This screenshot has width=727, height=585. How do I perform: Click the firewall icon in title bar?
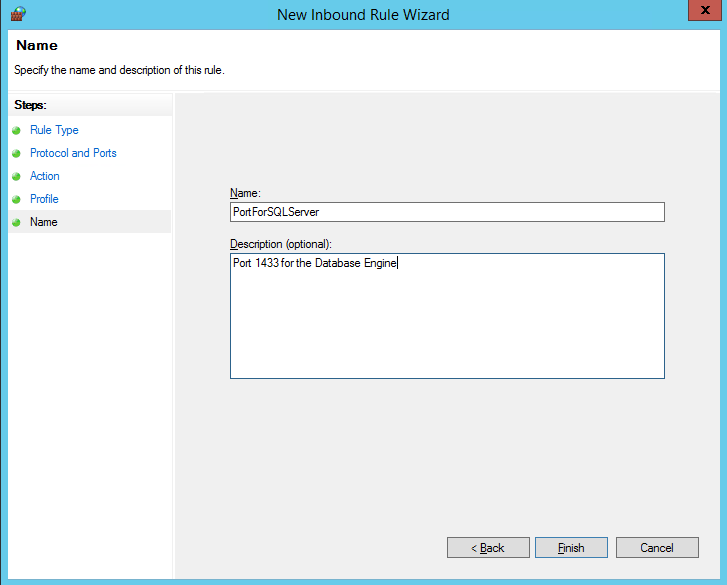pos(16,14)
